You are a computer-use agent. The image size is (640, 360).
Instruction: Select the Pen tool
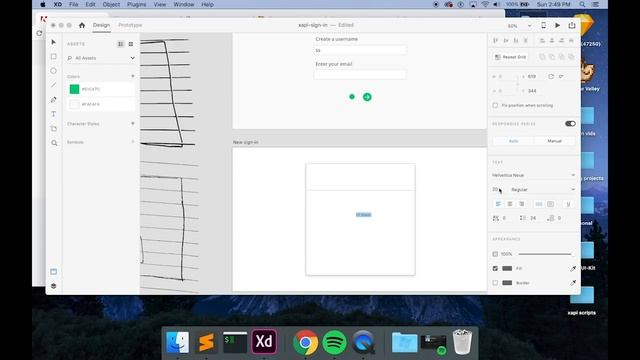[53, 100]
